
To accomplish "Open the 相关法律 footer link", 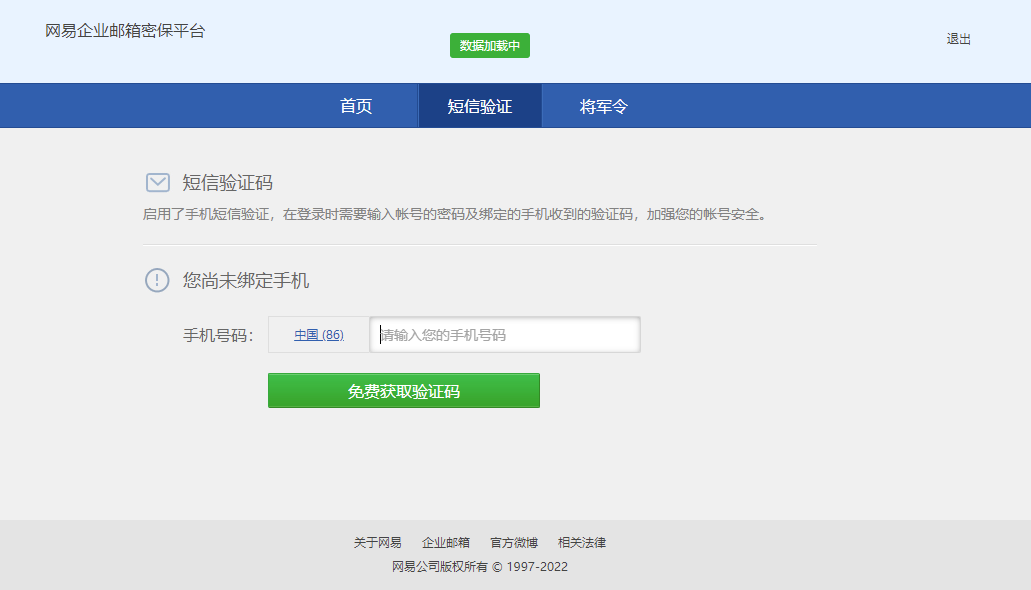I will [581, 543].
